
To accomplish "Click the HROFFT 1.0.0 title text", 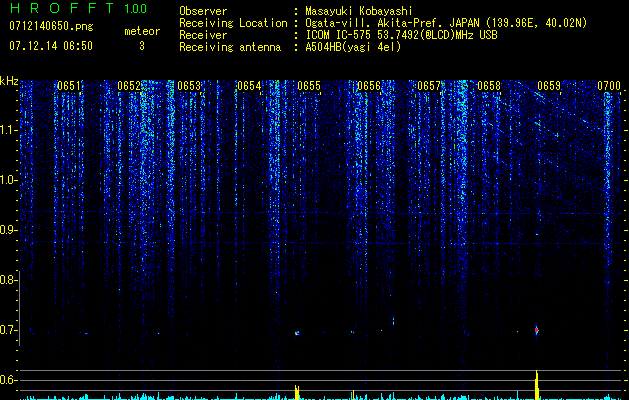I will (x=78, y=8).
